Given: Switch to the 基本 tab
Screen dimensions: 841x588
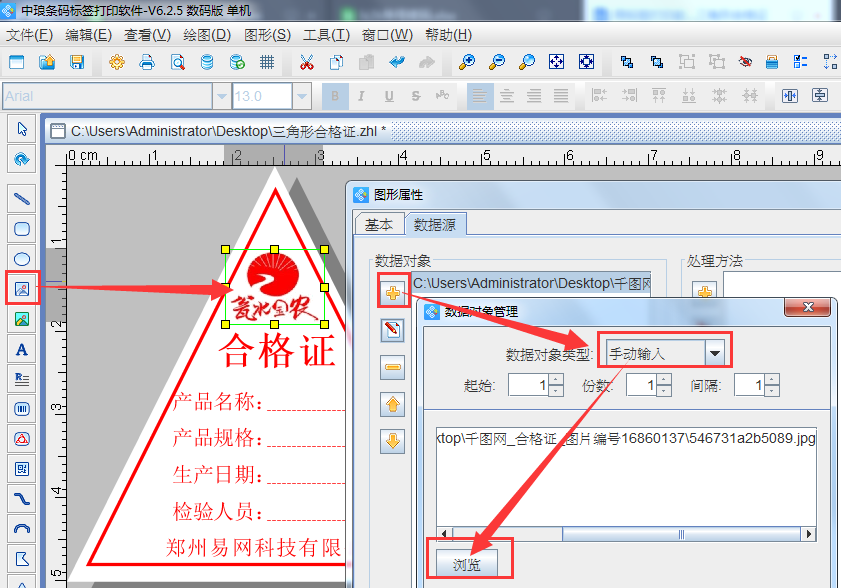Looking at the screenshot, I should click(378, 225).
